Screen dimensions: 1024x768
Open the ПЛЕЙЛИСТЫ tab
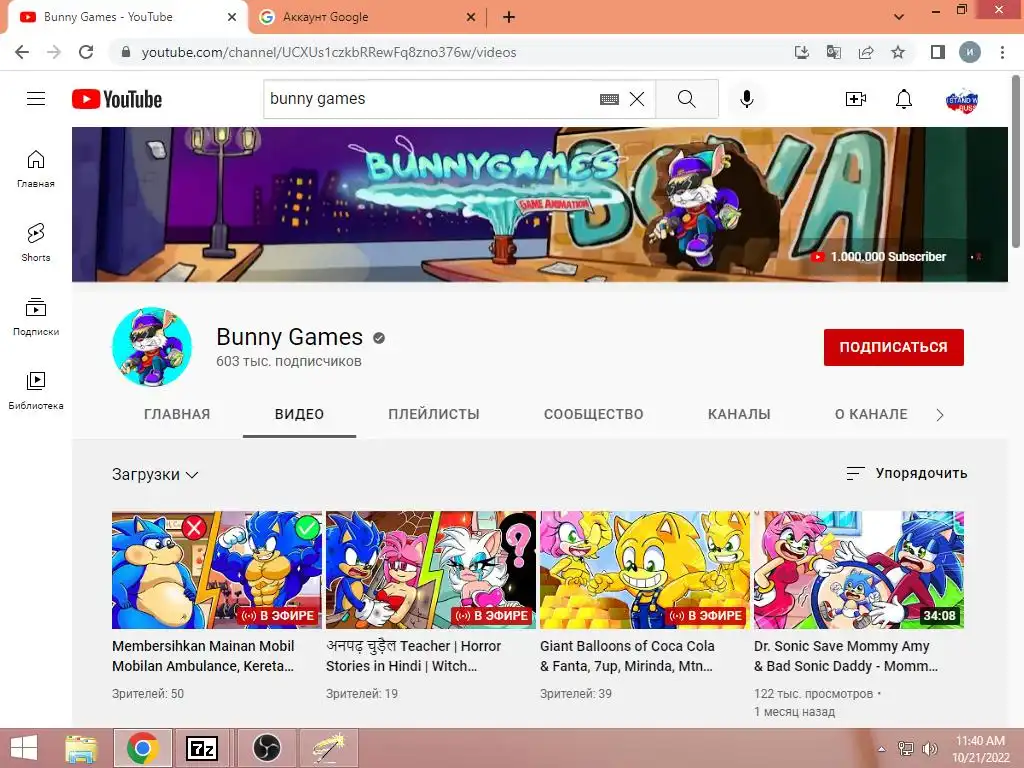click(x=434, y=414)
